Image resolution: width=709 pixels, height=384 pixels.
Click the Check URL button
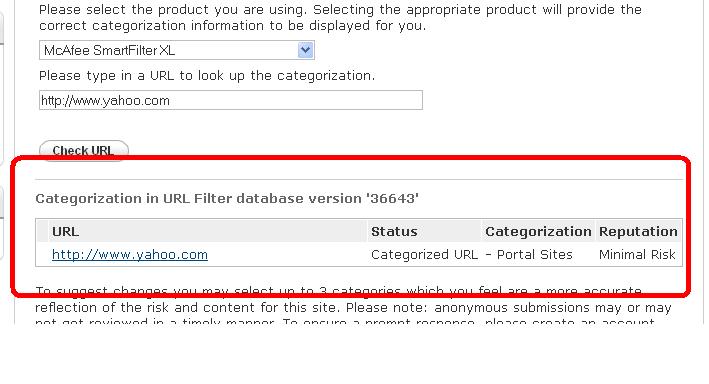pyautogui.click(x=84, y=150)
